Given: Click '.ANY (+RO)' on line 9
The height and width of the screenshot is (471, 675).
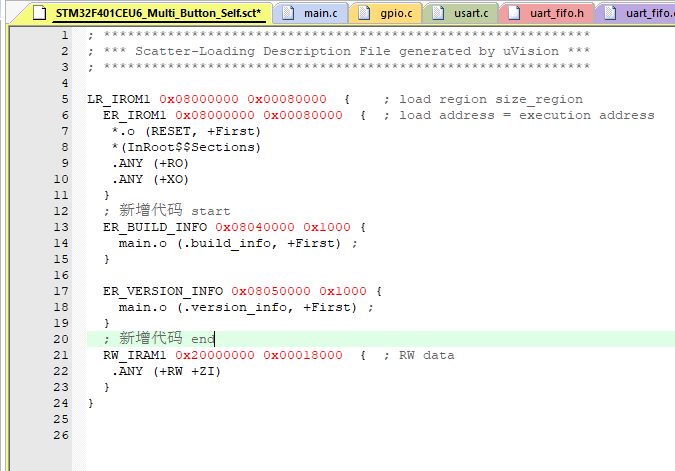Looking at the screenshot, I should 150,164.
